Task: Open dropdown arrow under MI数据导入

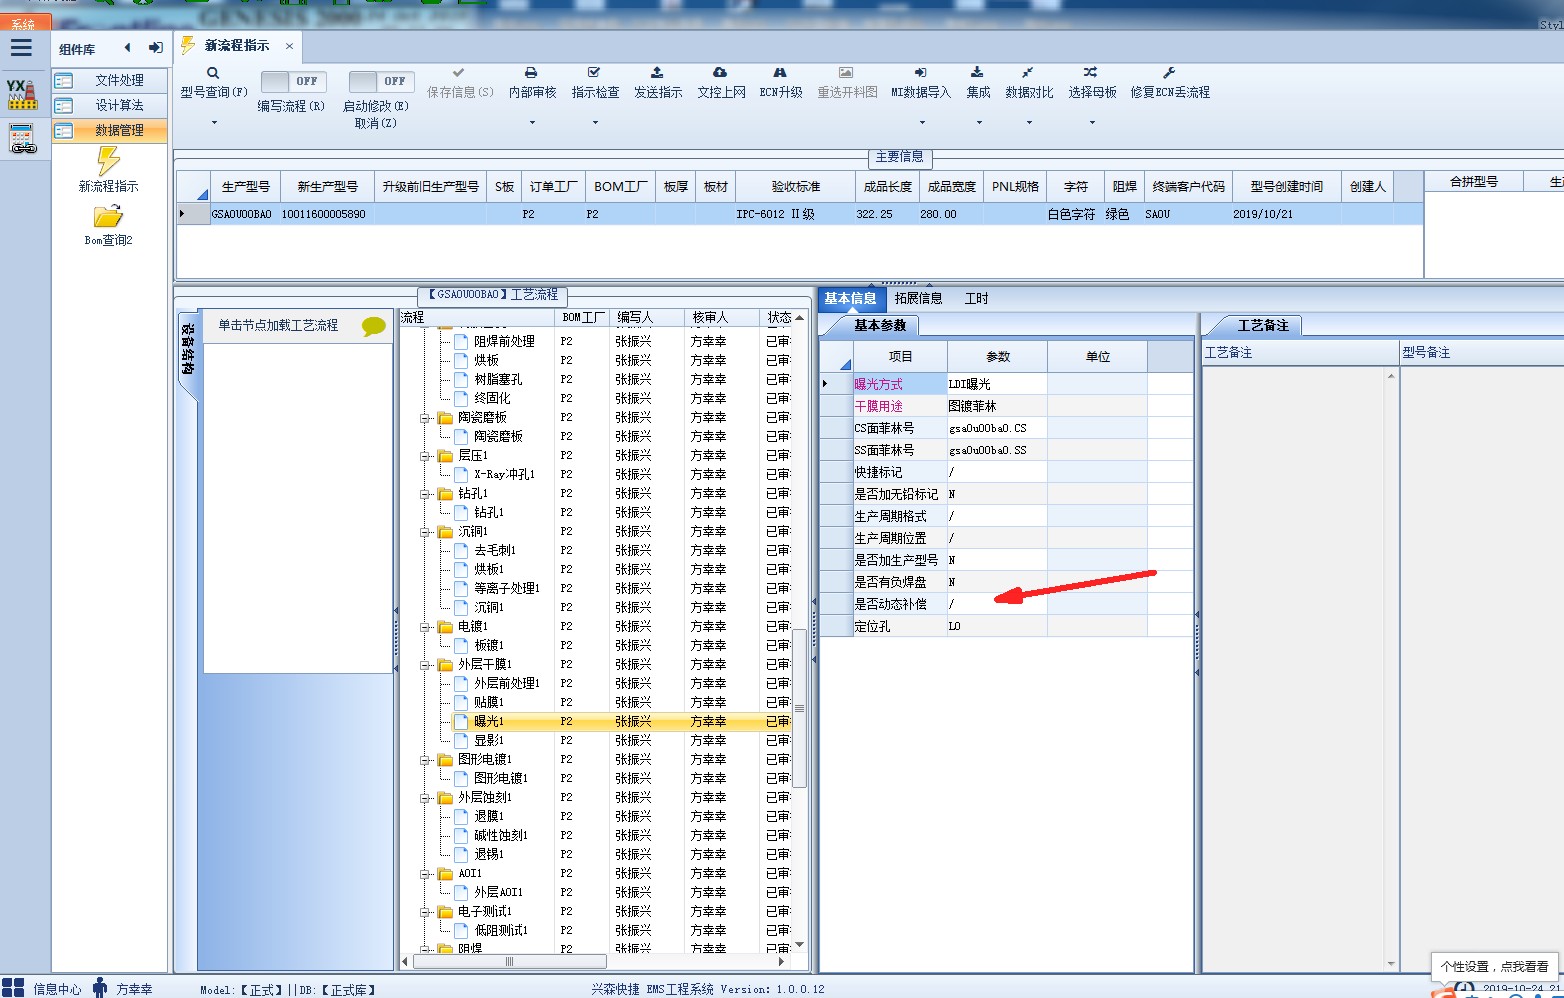Action: coord(922,123)
